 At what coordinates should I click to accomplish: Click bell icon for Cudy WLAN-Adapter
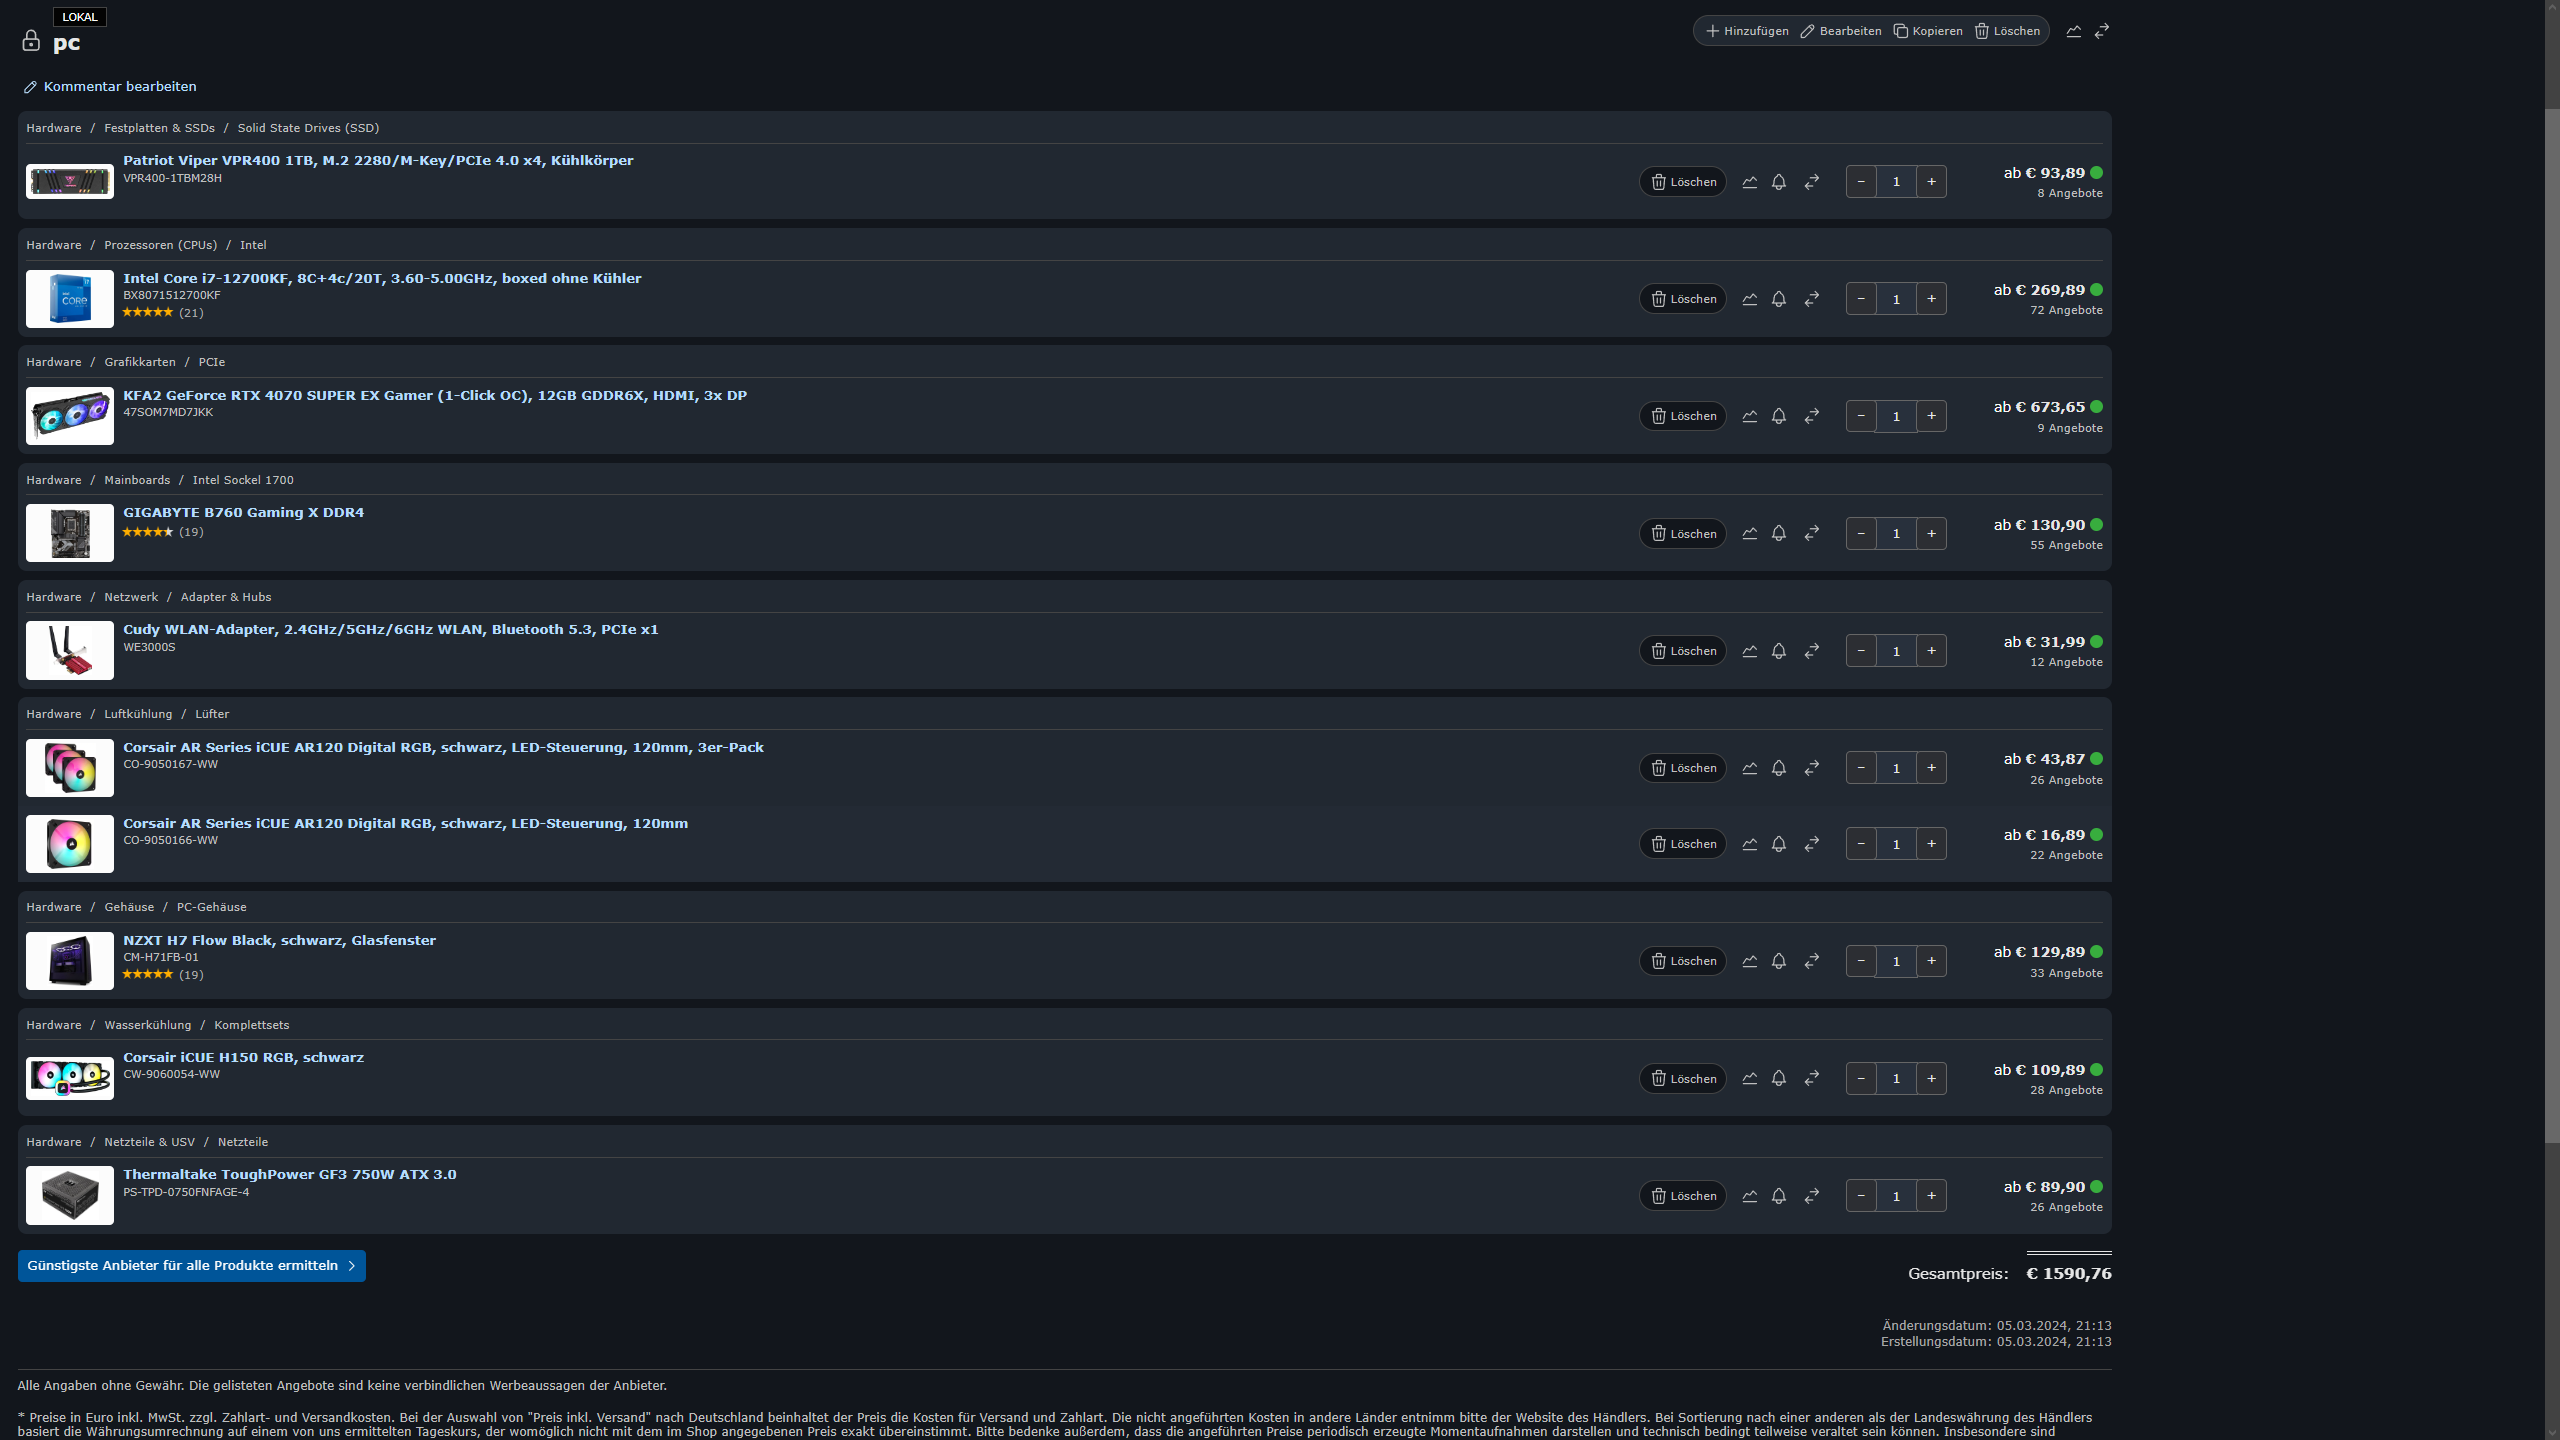point(1778,651)
